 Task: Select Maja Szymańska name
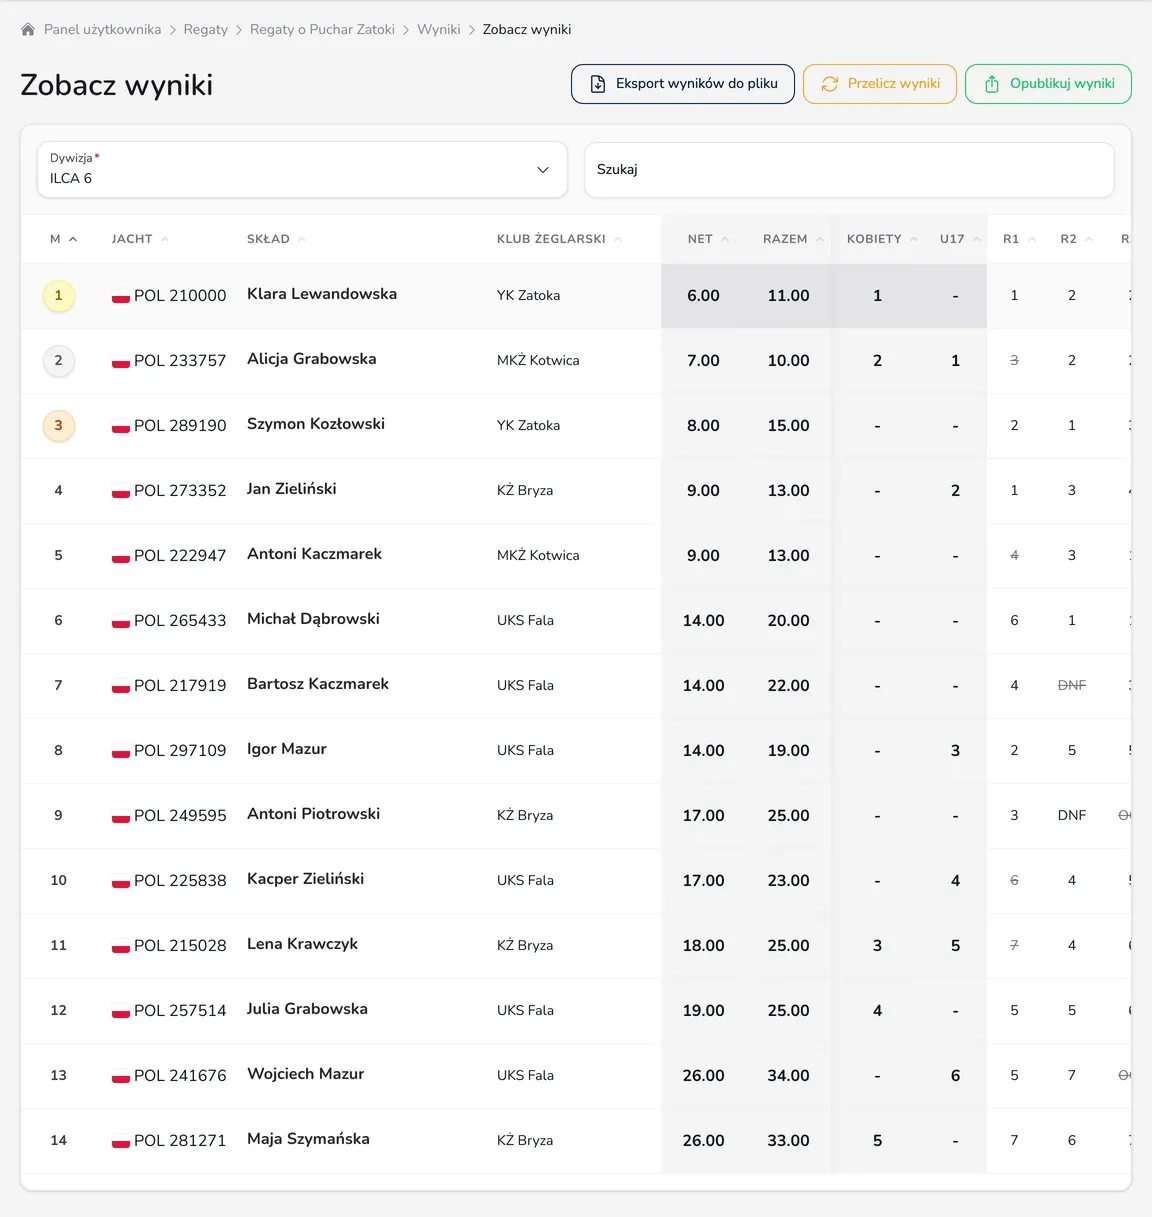click(308, 1139)
